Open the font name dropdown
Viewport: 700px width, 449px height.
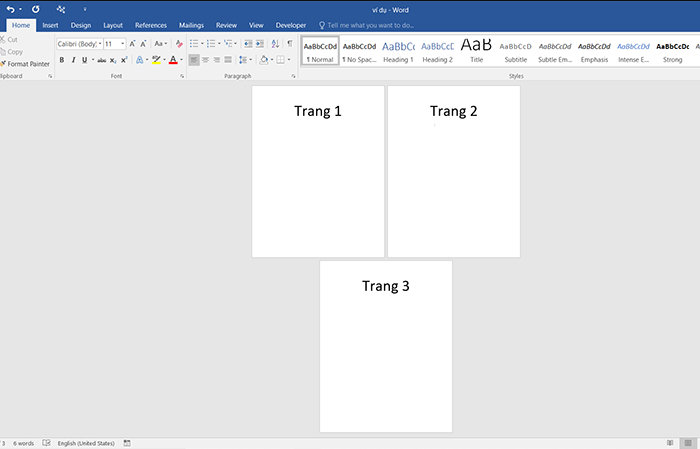click(100, 44)
